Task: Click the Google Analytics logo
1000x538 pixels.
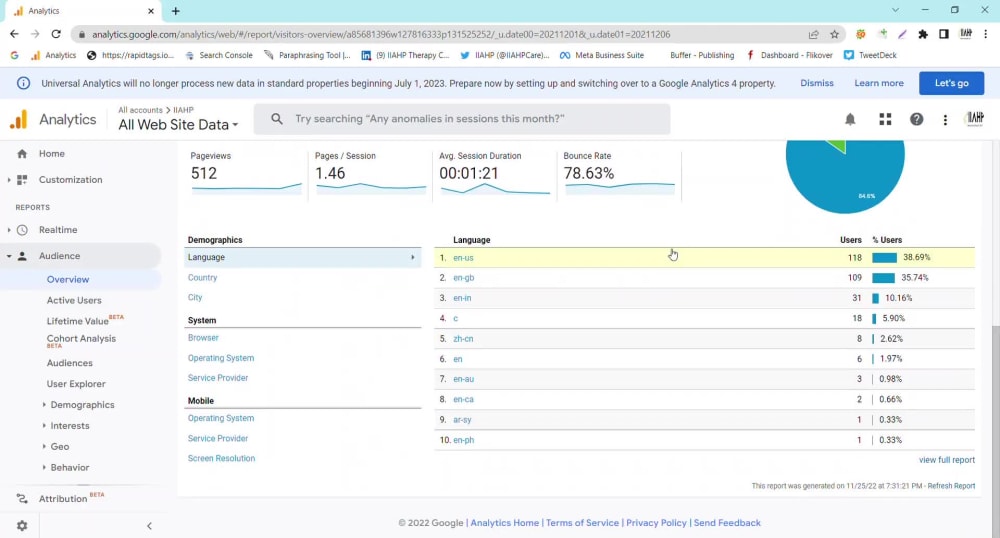Action: coord(18,119)
